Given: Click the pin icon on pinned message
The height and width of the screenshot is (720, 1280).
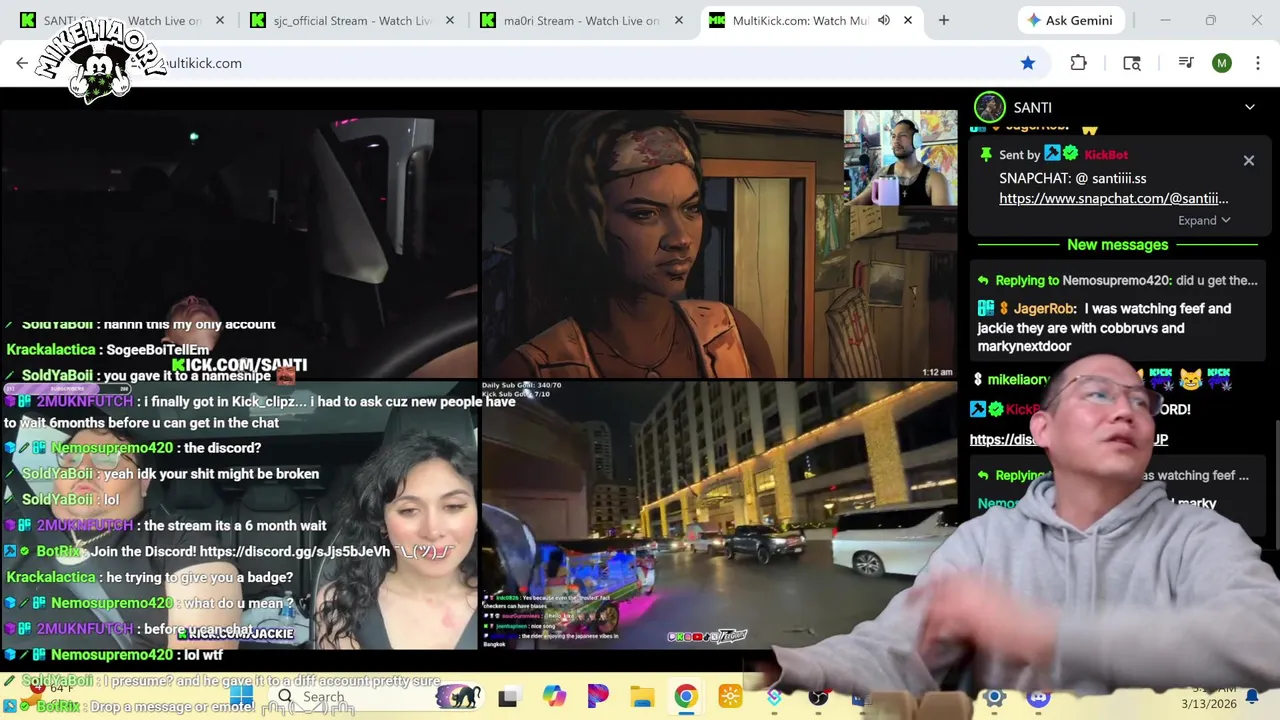Looking at the screenshot, I should (986, 154).
